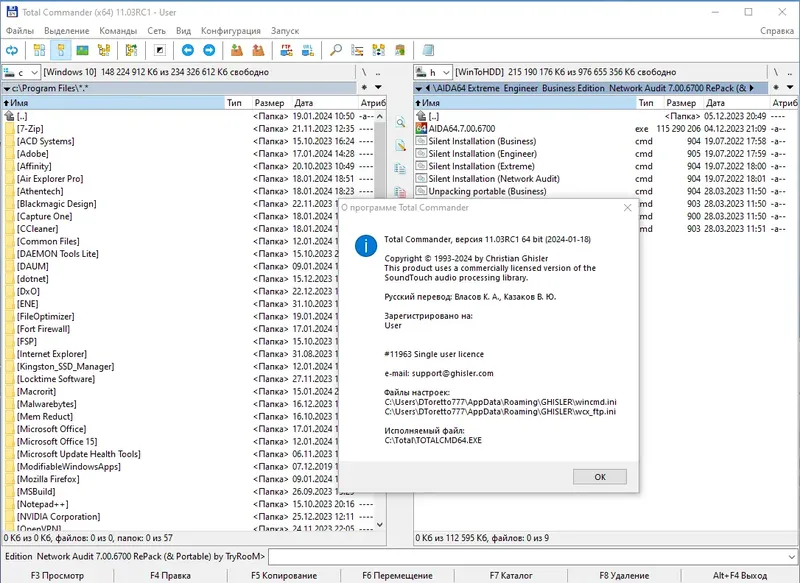Go back with the blue left arrow
The width and height of the screenshot is (800, 583).
pyautogui.click(x=188, y=50)
